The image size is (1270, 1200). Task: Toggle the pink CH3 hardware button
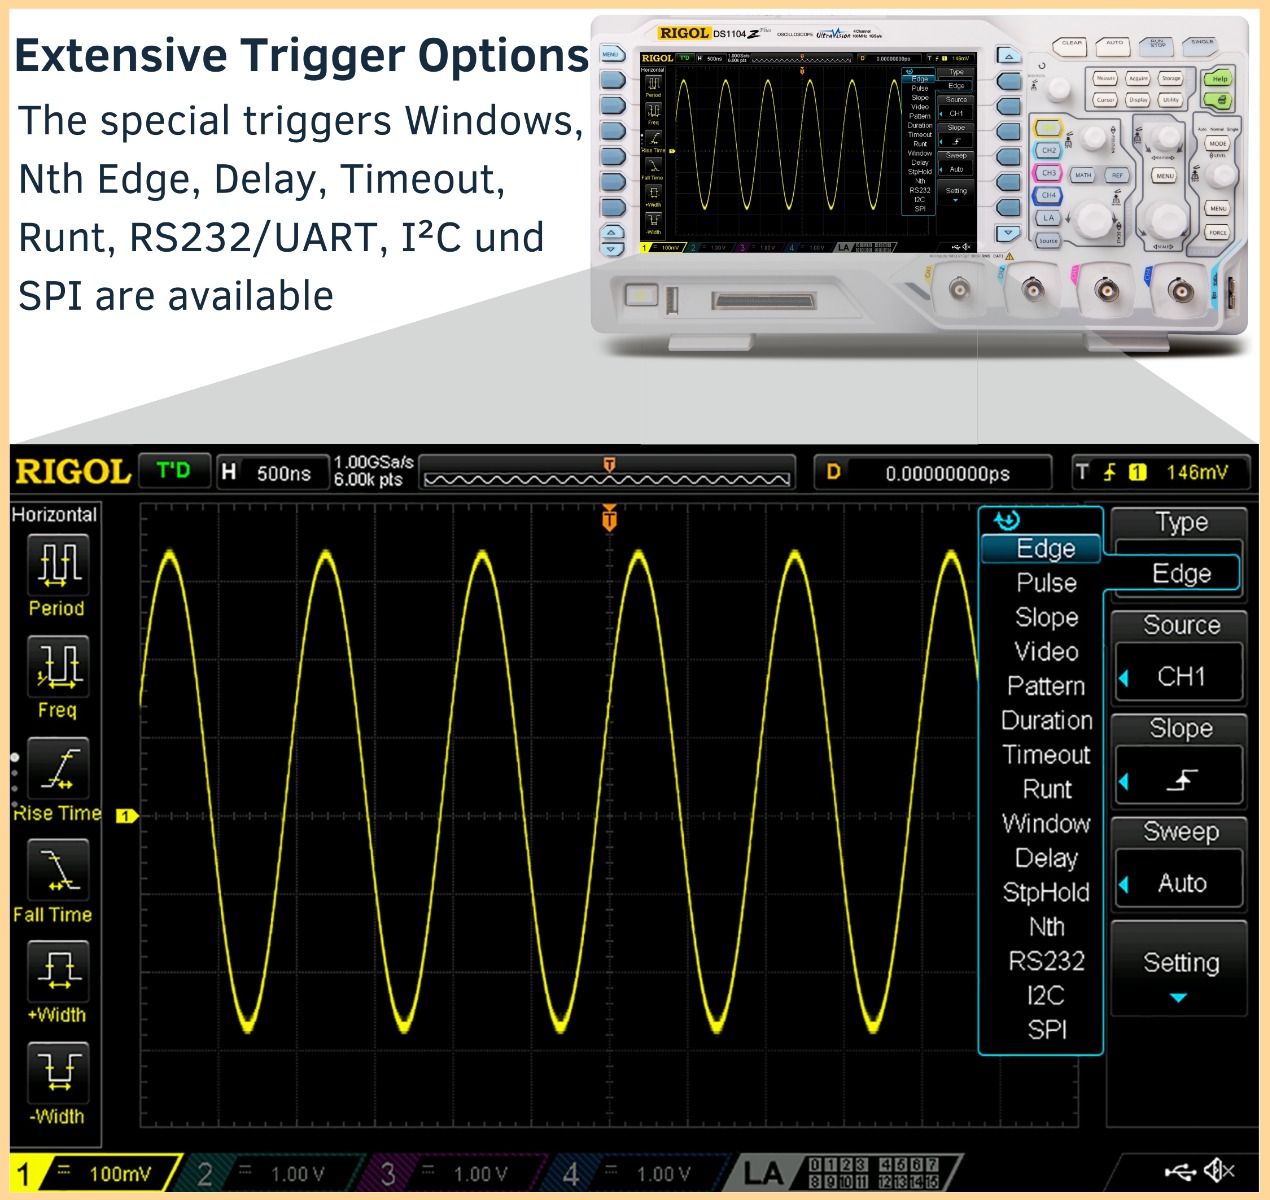click(1047, 173)
